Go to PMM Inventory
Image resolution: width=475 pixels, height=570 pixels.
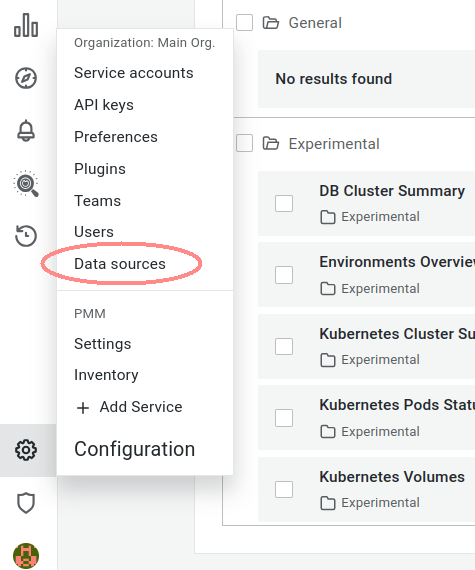[x=106, y=375]
